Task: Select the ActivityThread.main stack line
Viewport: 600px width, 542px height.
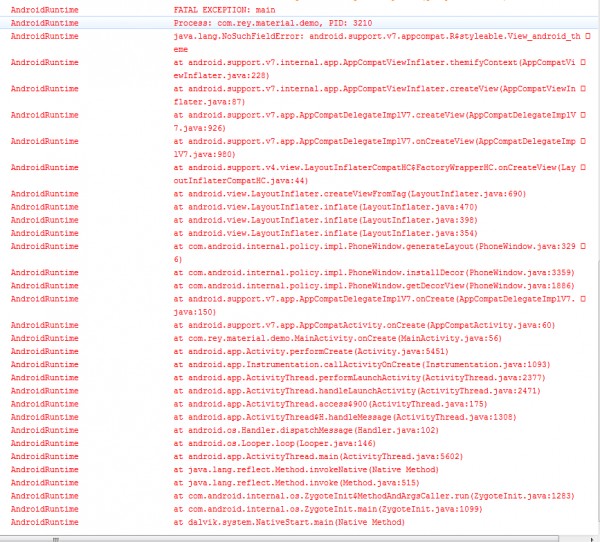Action: [318, 456]
